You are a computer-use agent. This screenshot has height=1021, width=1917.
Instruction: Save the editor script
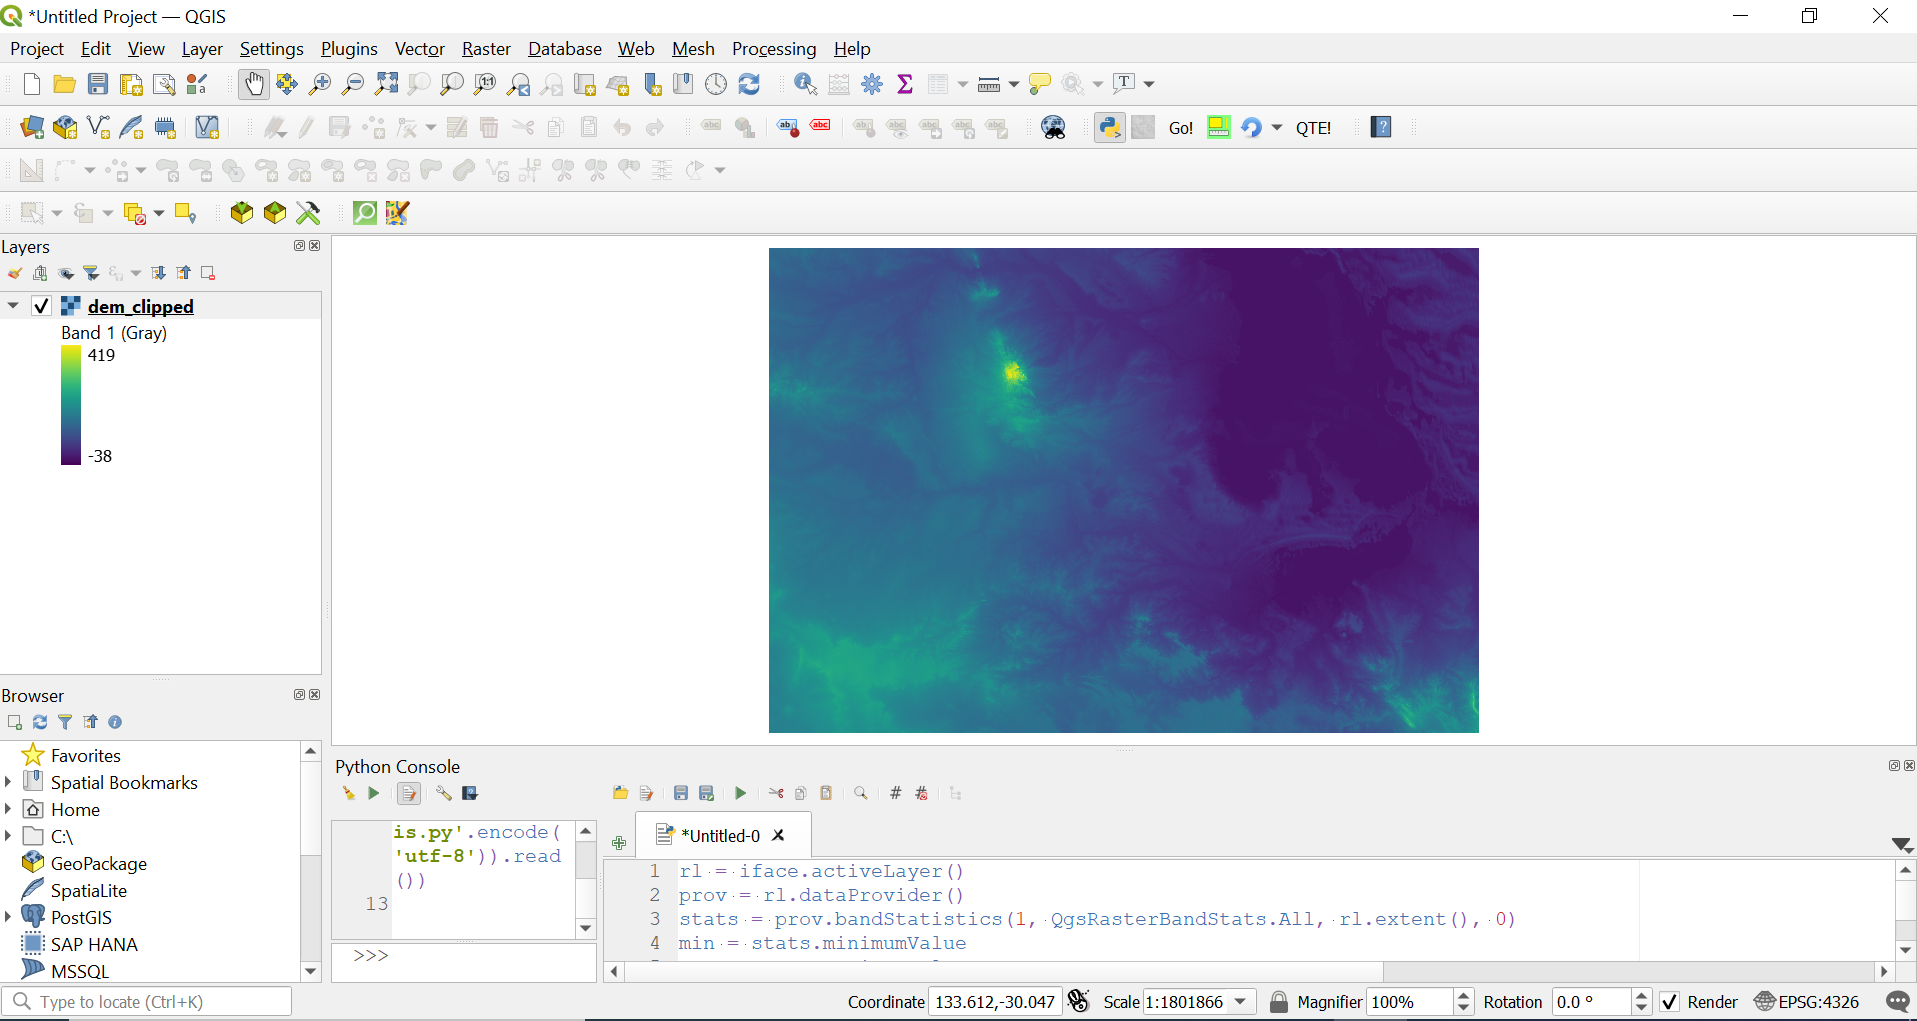tap(681, 793)
